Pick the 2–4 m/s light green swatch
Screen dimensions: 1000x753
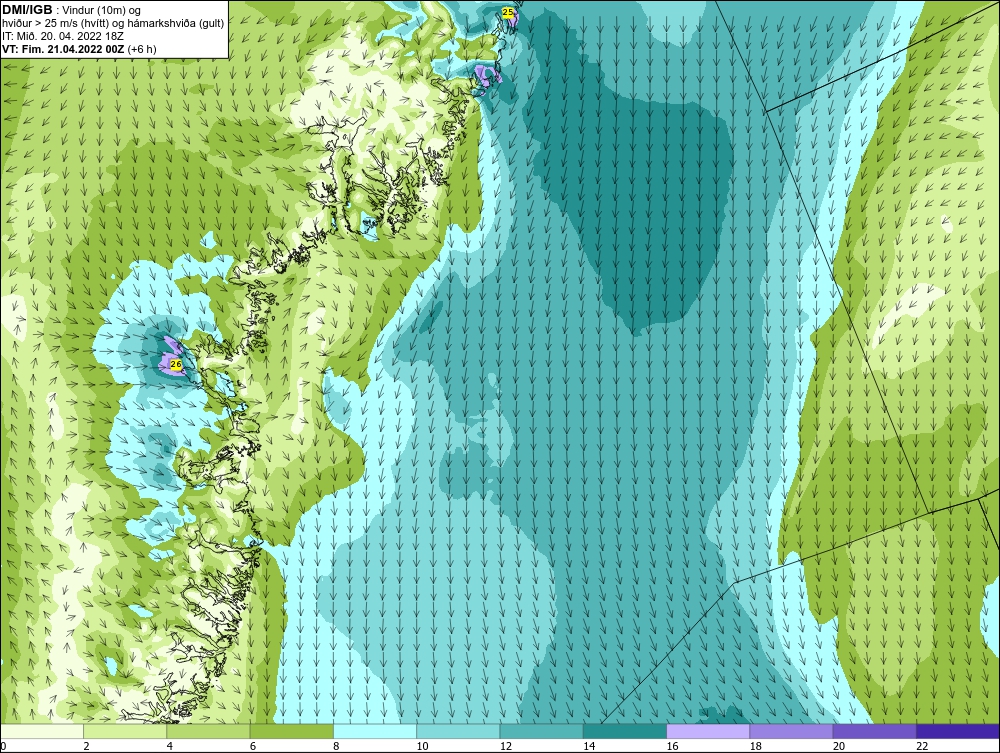click(x=125, y=731)
